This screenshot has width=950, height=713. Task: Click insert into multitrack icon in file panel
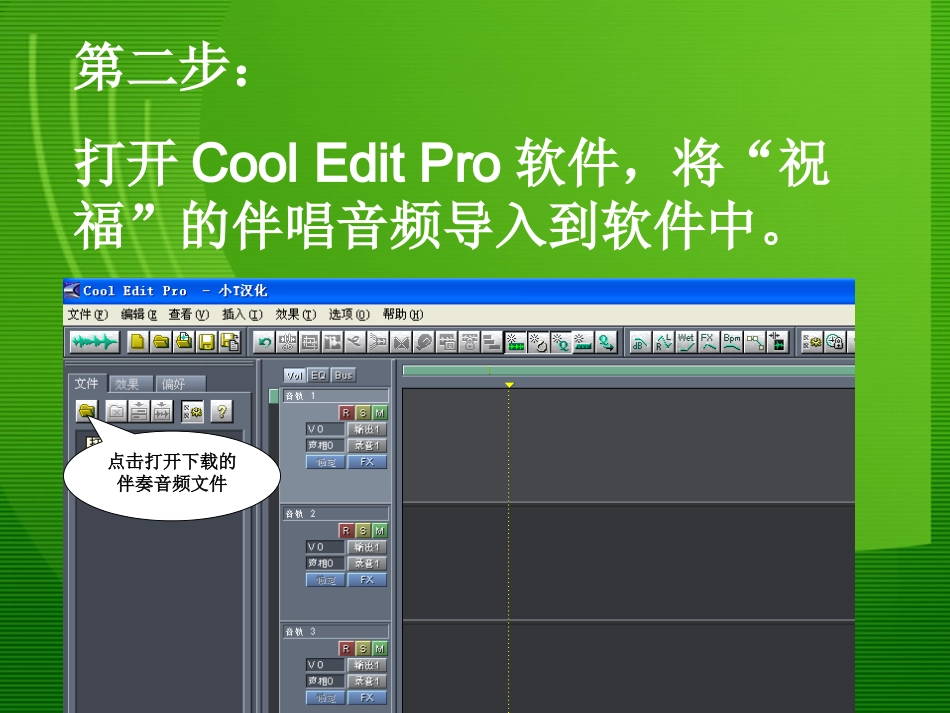coord(139,412)
